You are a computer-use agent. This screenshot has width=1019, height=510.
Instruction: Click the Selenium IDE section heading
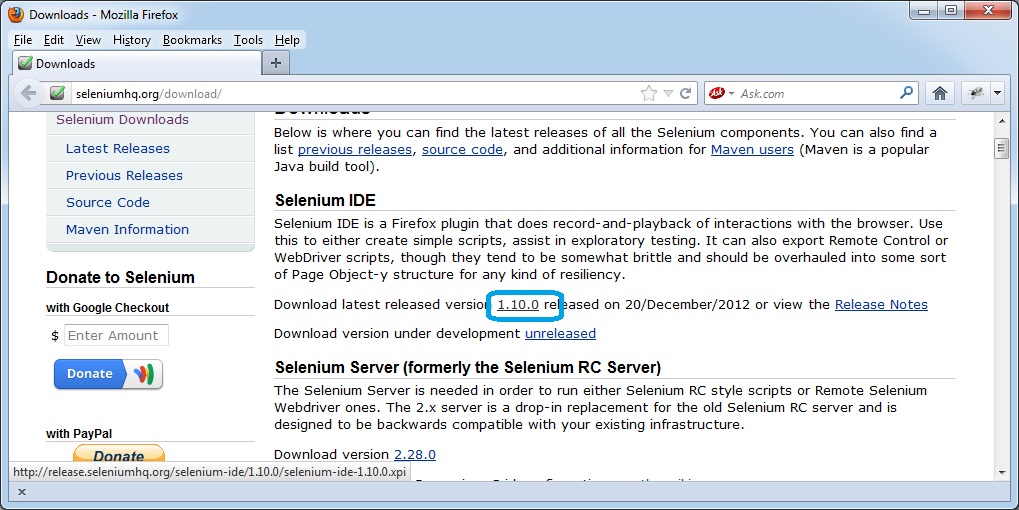point(325,200)
